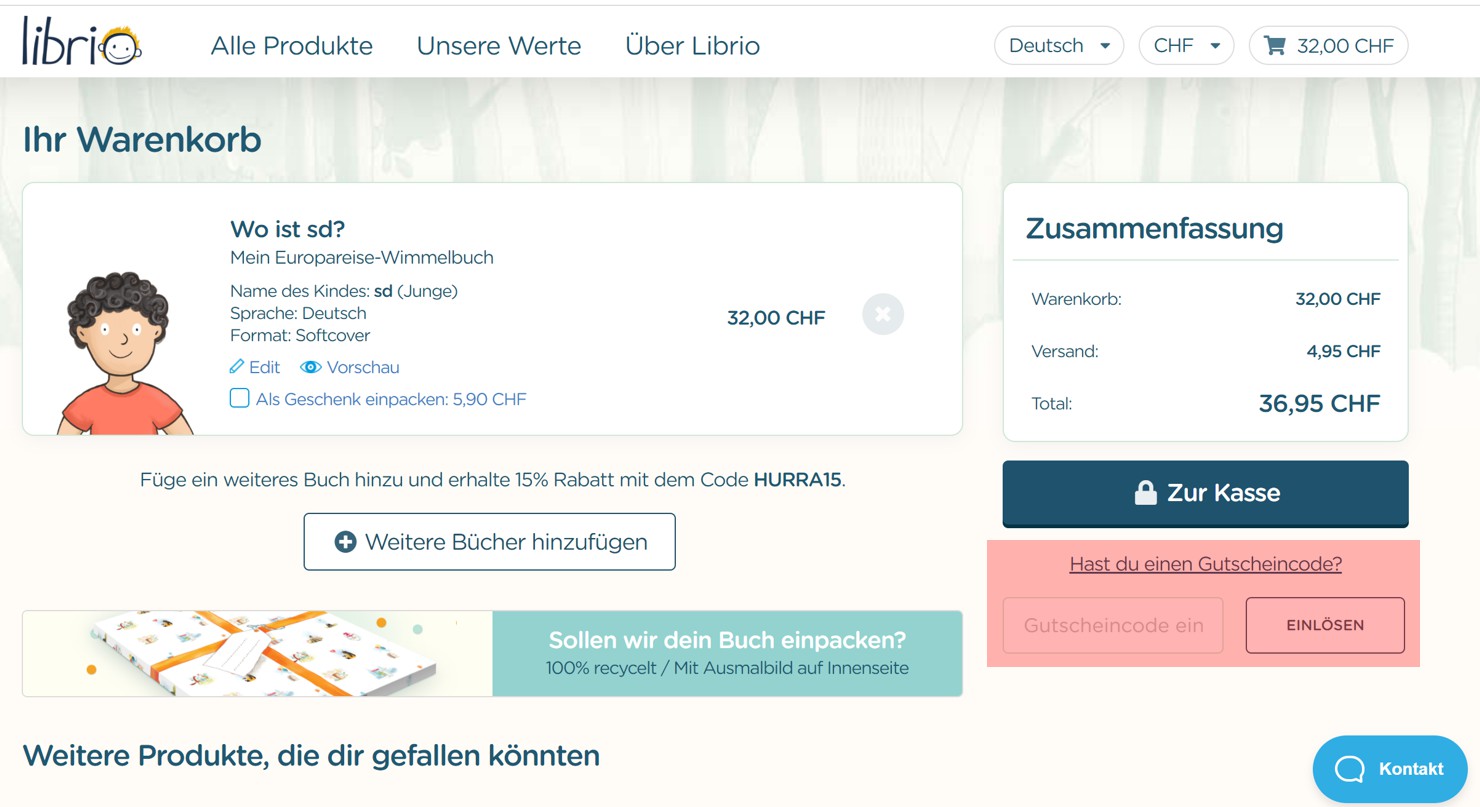The height and width of the screenshot is (807, 1480).
Task: Click the Einlösen button
Action: 1325,625
